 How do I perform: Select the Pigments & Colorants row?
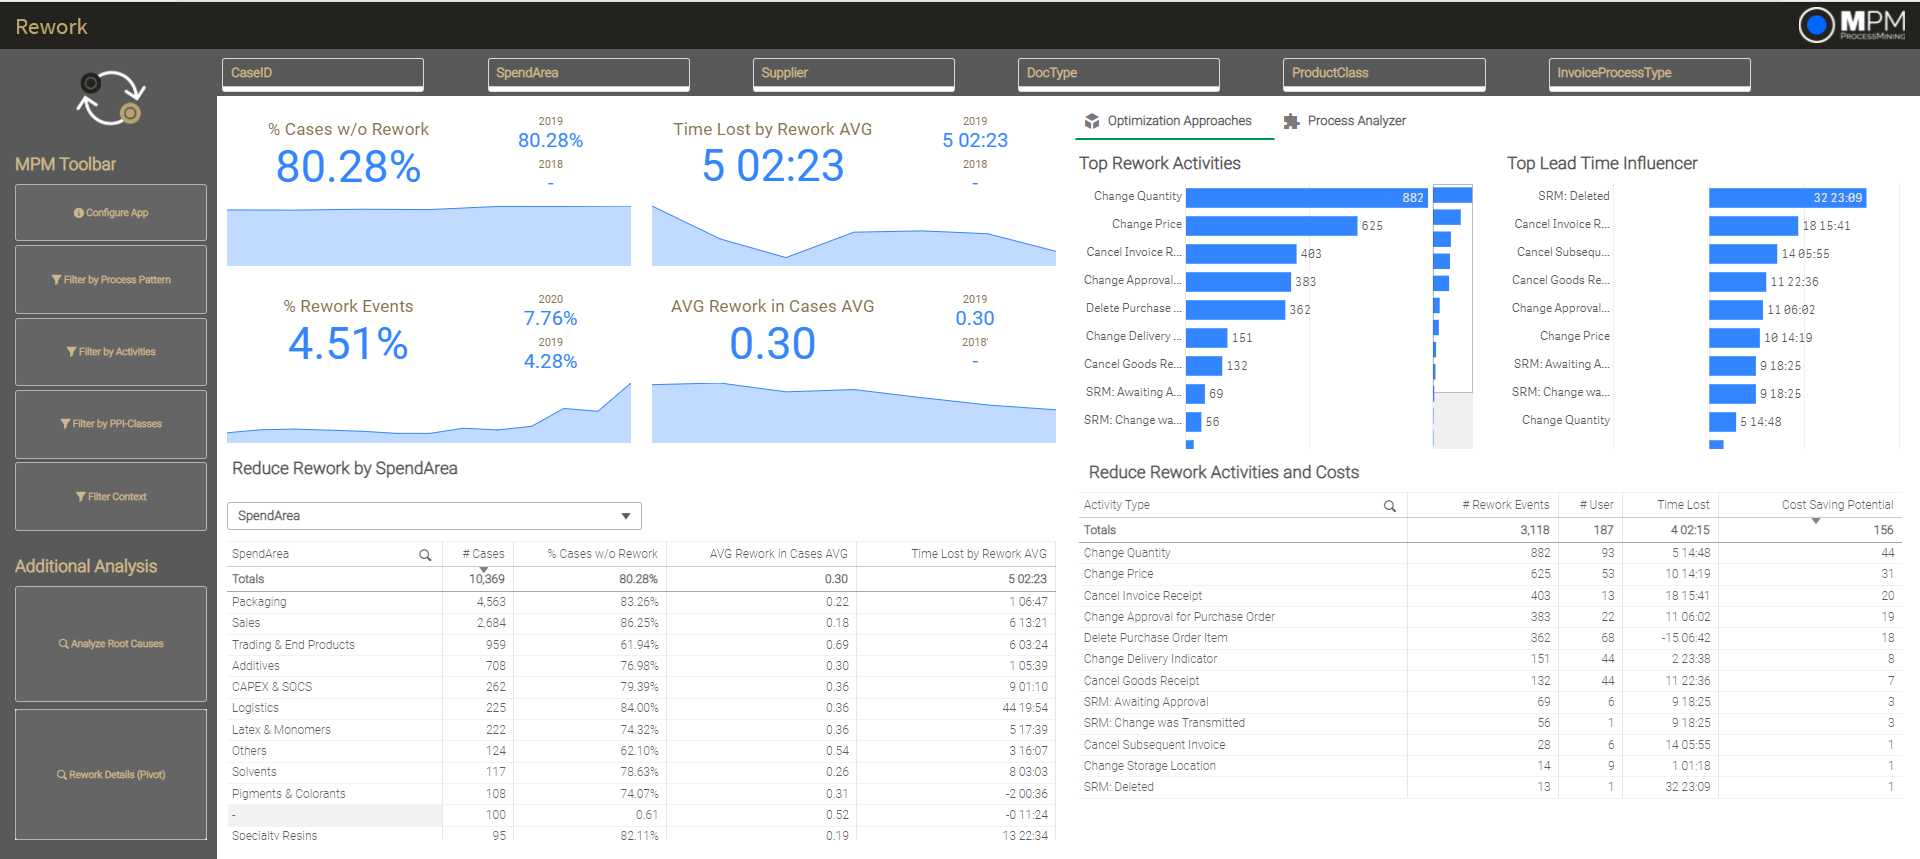pos(641,794)
